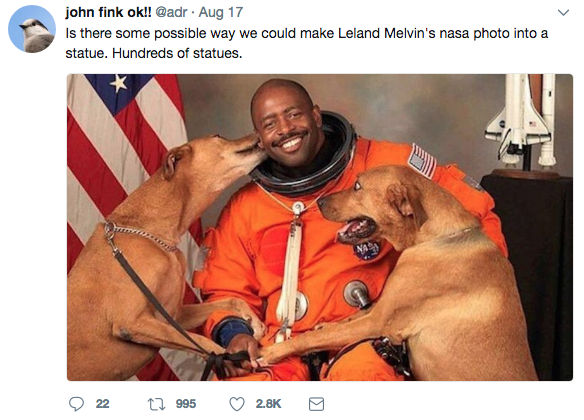584x420 pixels.
Task: Open the bird profile avatar
Action: [32, 29]
